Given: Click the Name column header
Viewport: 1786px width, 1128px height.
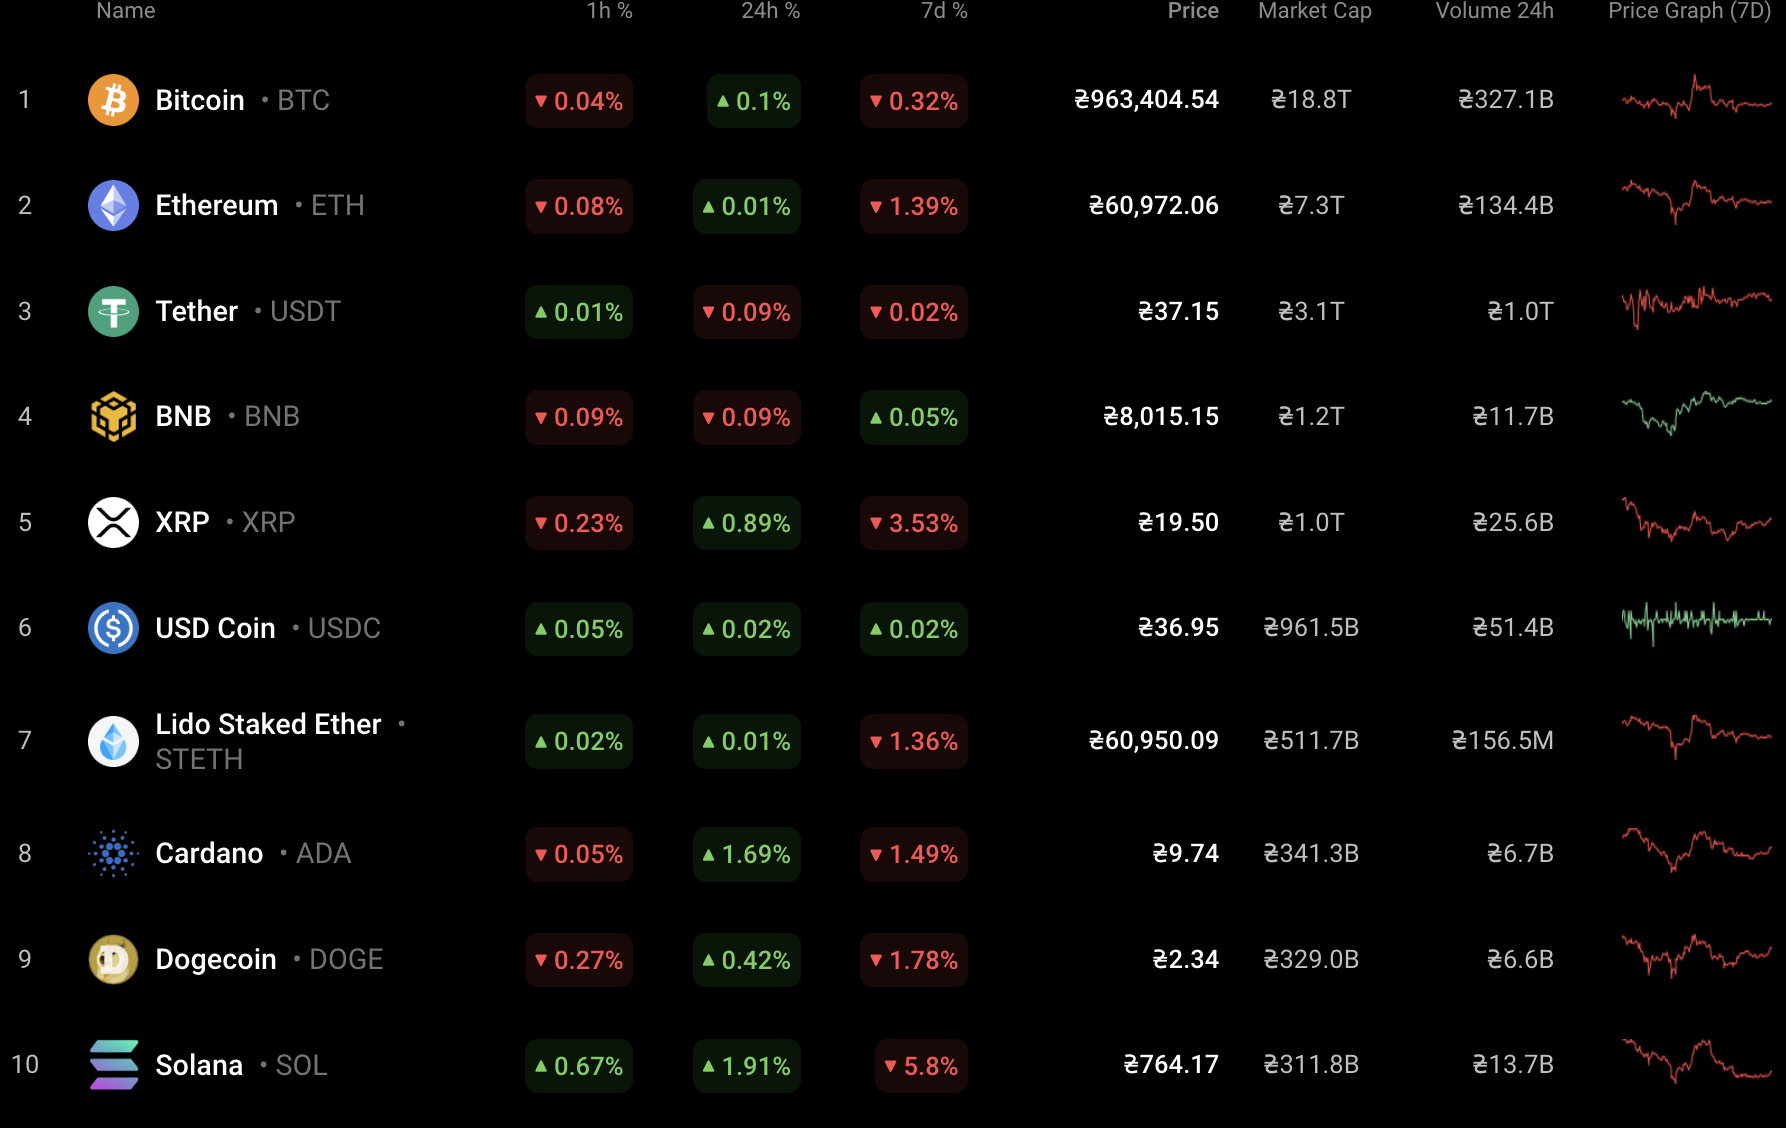Looking at the screenshot, I should [x=124, y=11].
